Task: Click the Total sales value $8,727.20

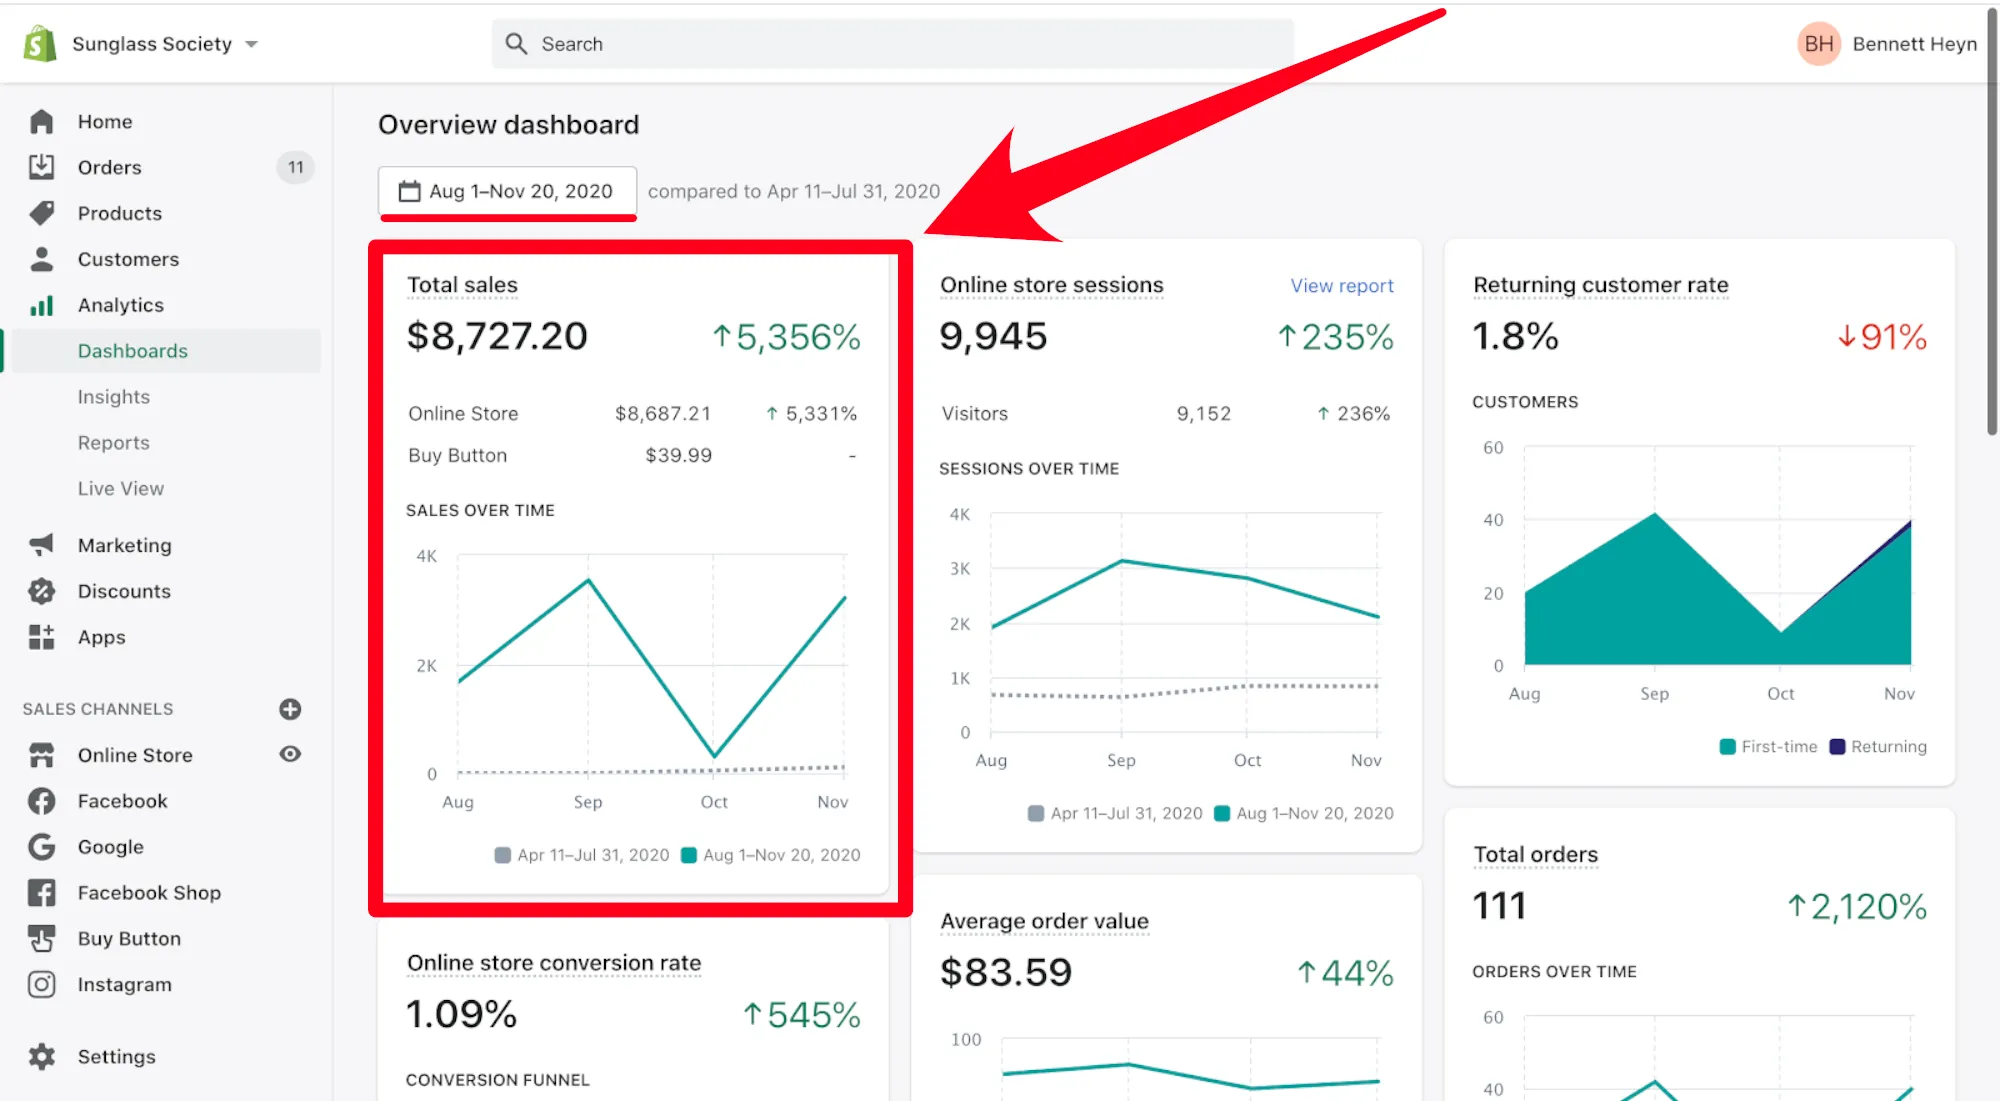Action: 497,336
